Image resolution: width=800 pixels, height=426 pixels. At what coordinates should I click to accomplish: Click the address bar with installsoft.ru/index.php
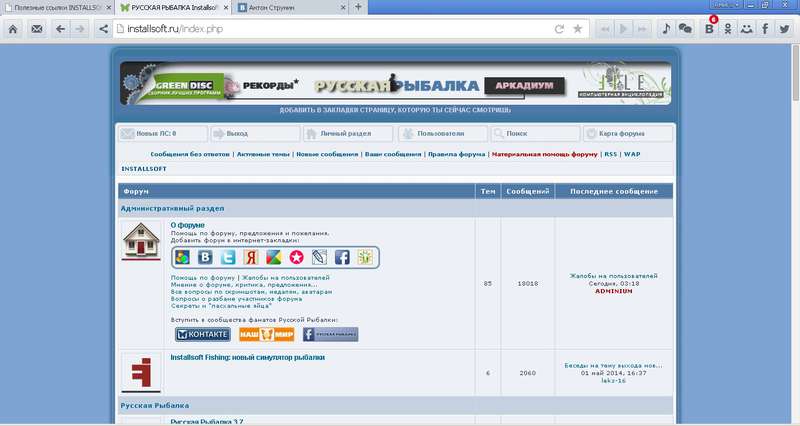point(334,29)
